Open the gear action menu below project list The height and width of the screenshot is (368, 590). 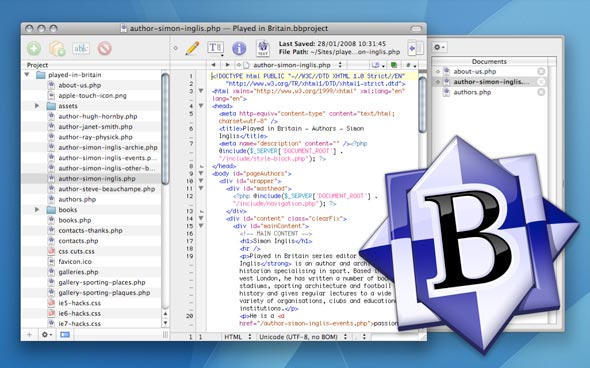(47, 335)
